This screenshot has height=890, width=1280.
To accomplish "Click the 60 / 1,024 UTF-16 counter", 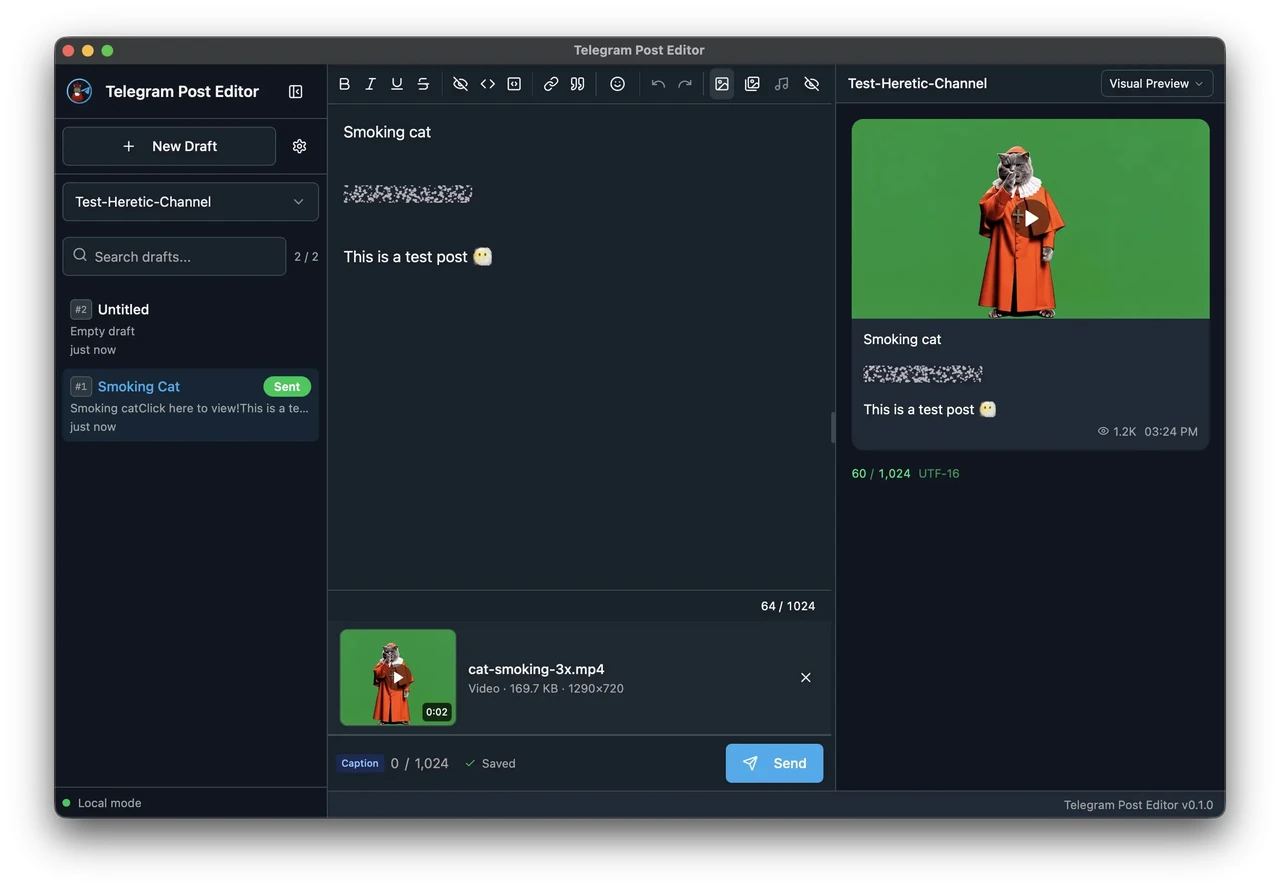I will pyautogui.click(x=905, y=474).
